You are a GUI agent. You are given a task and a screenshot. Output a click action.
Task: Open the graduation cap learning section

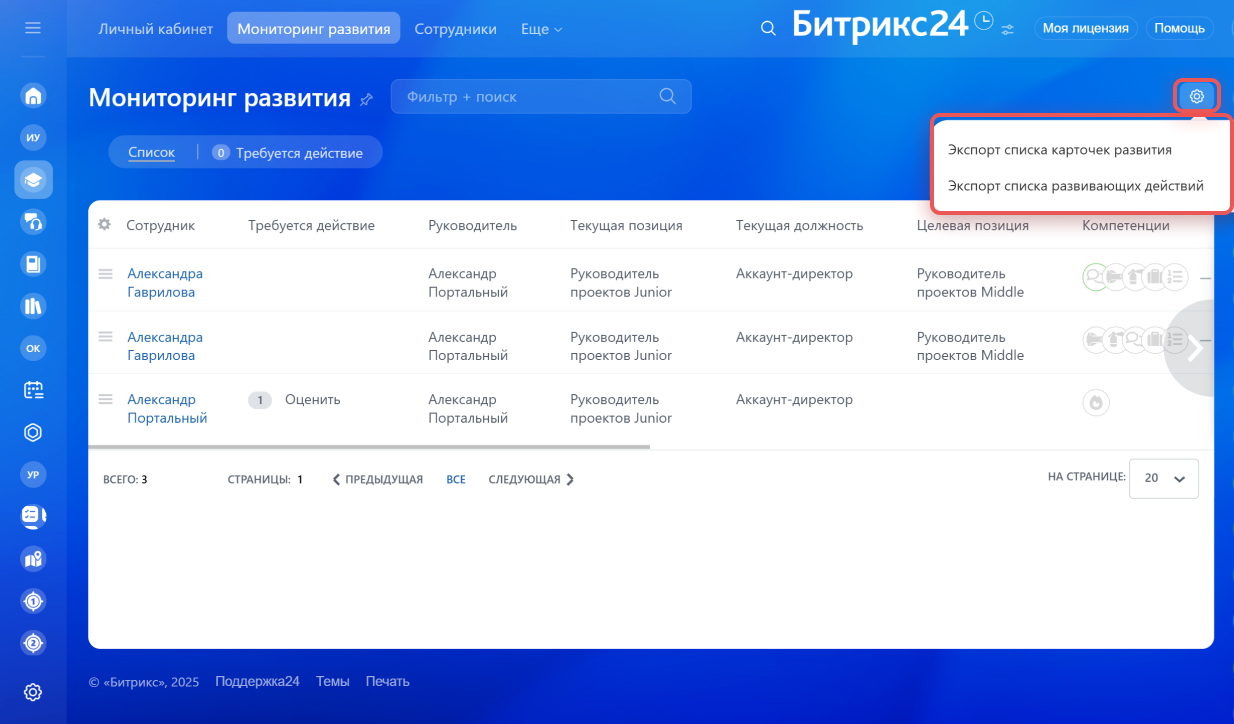pos(33,180)
